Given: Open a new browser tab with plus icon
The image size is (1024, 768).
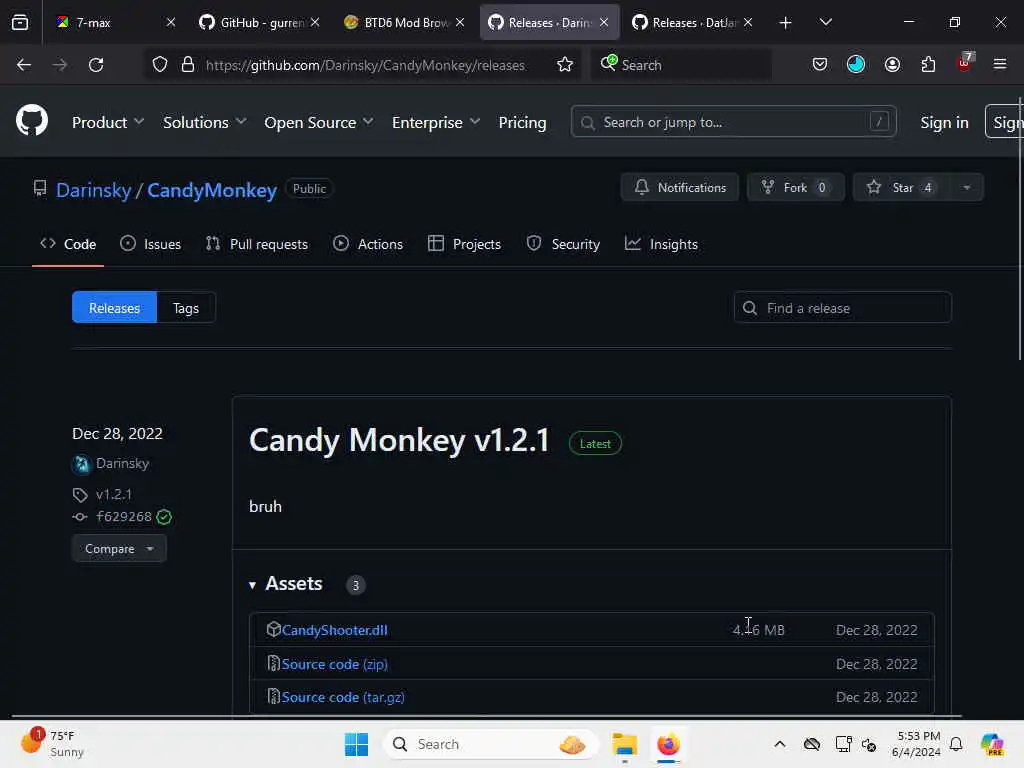Looking at the screenshot, I should pos(786,23).
